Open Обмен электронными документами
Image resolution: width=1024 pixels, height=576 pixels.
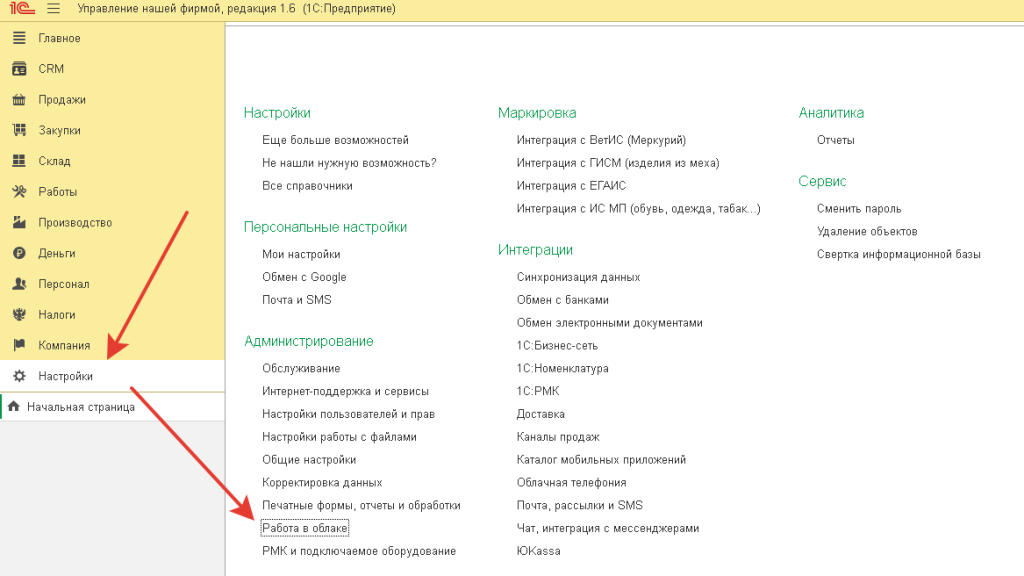coord(609,323)
